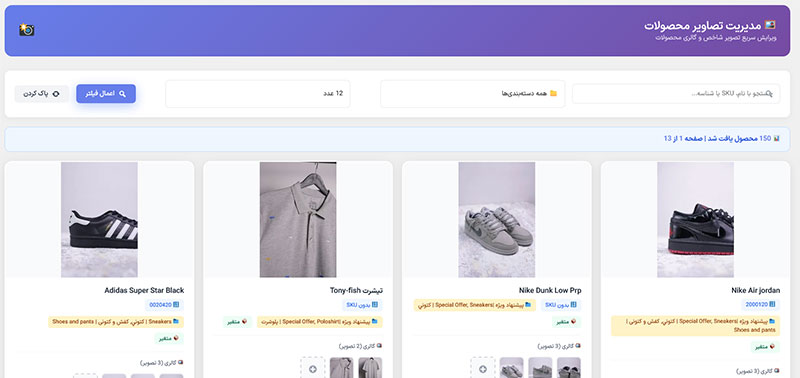This screenshot has width=800, height=378.
Task: Open the 12 items per page dropdown
Action: pyautogui.click(x=258, y=94)
